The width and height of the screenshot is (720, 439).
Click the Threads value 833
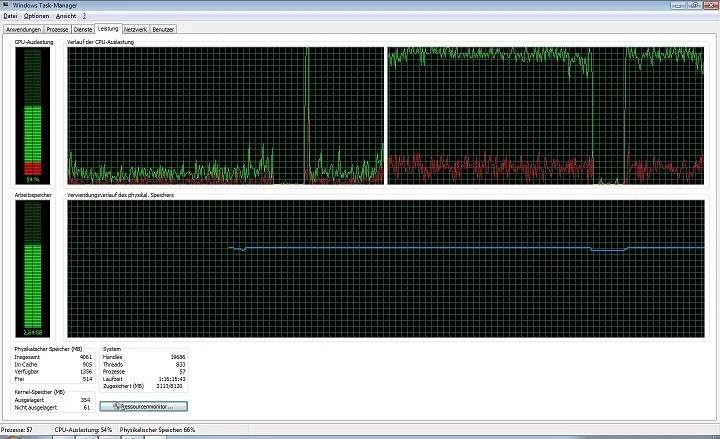click(x=180, y=364)
